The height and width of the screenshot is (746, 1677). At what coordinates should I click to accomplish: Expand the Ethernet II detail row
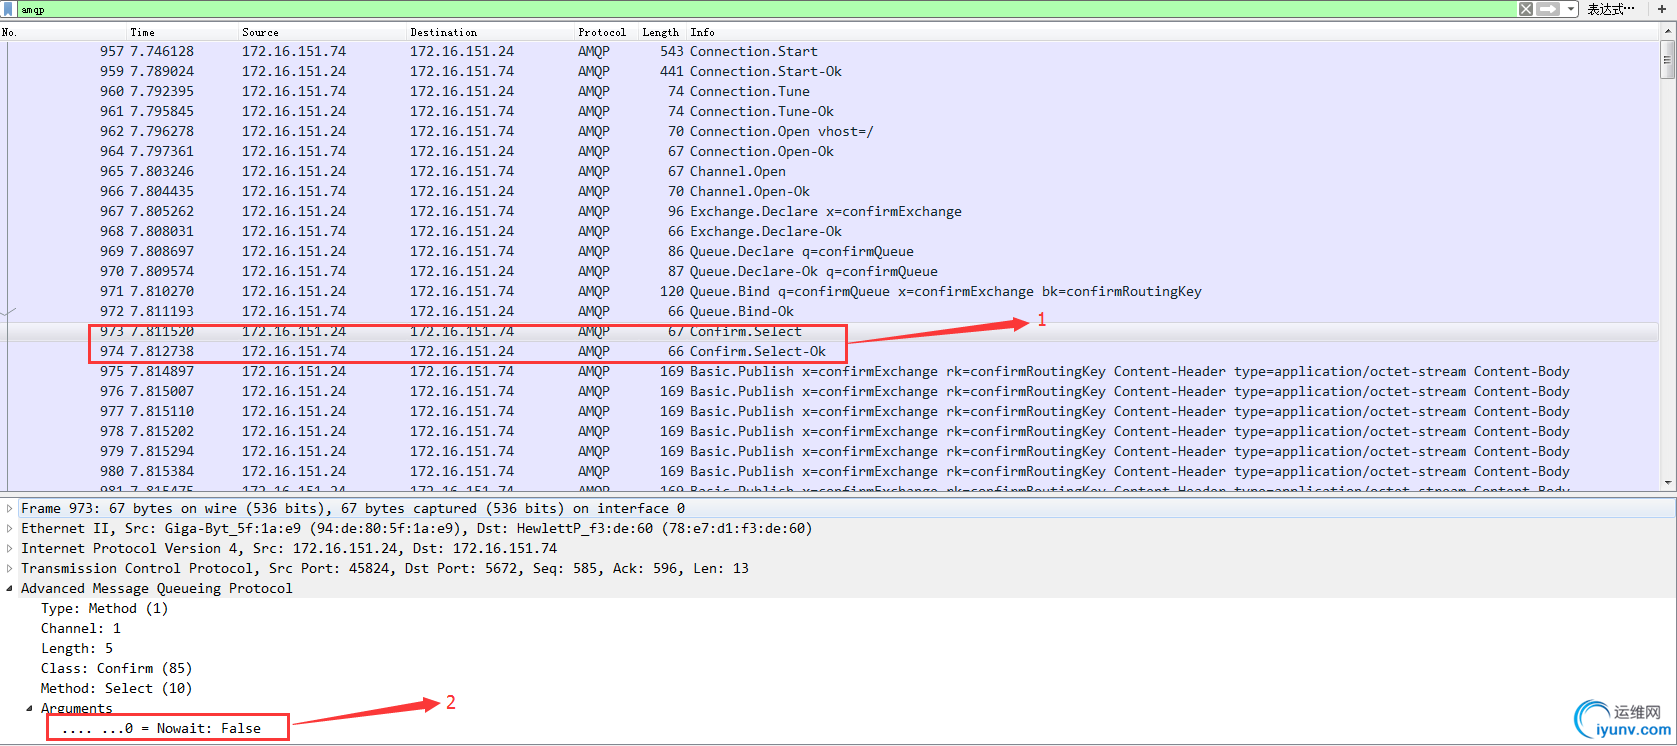[10, 528]
